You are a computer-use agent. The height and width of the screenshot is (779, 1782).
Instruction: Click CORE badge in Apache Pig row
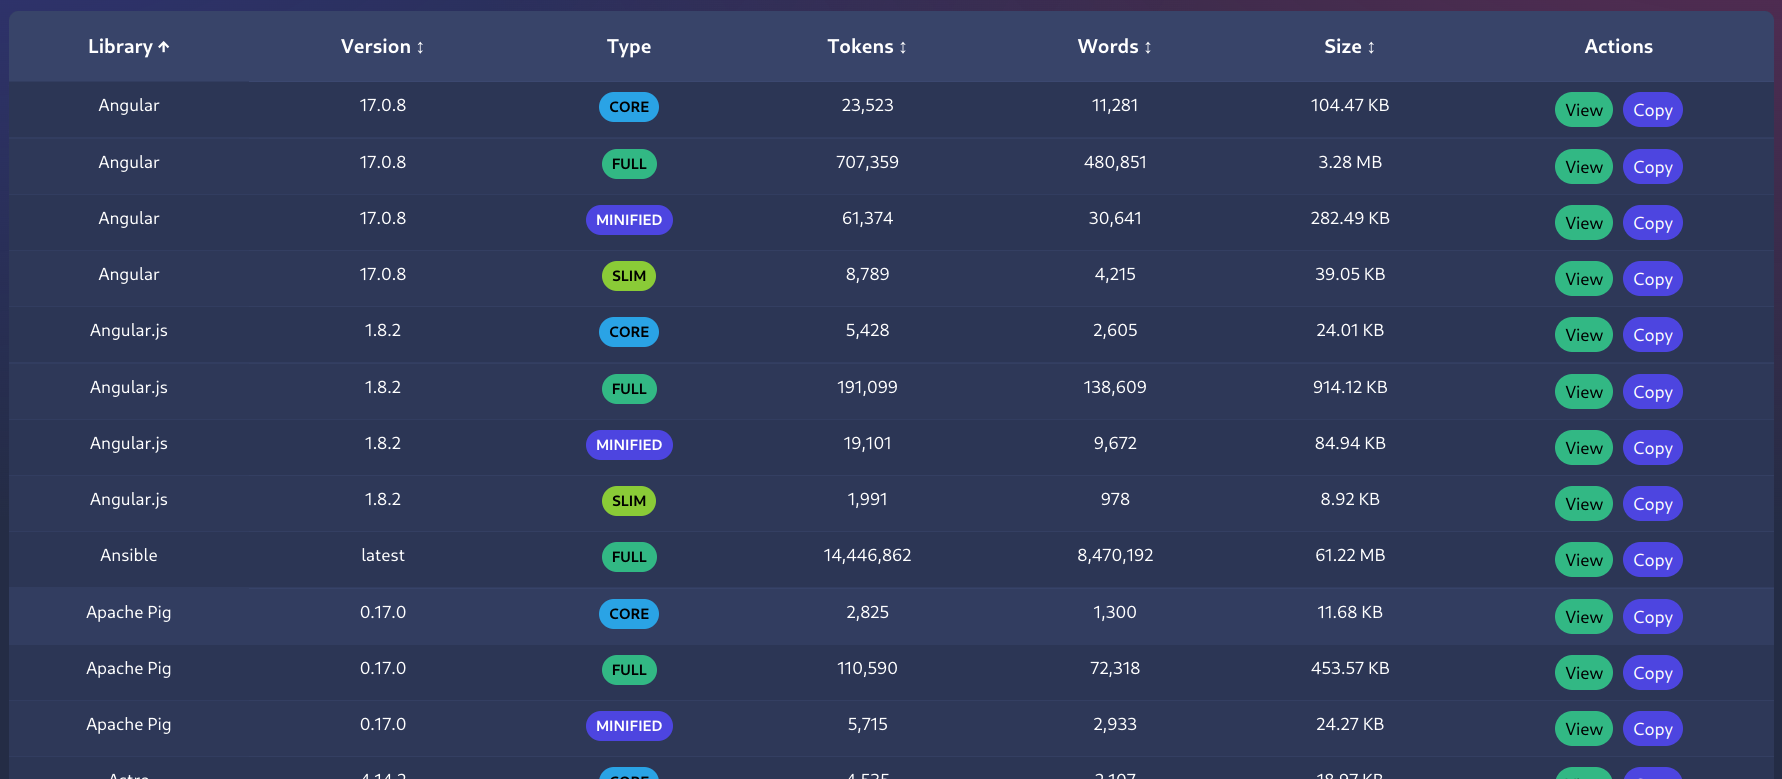[629, 614]
